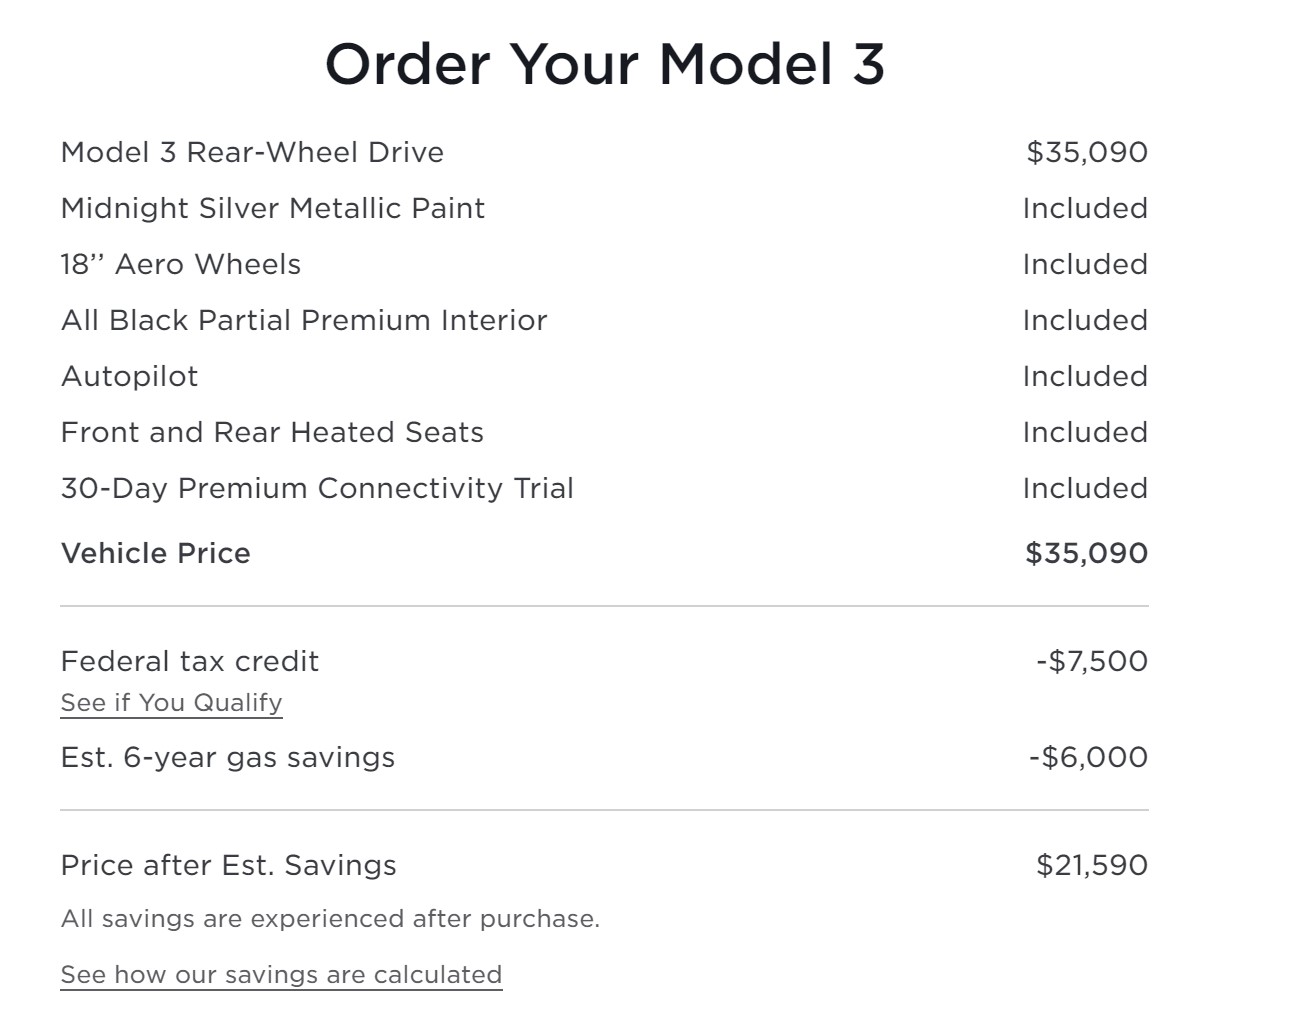
Task: Click "All savings are experienced after purchase" note
Action: point(330,919)
